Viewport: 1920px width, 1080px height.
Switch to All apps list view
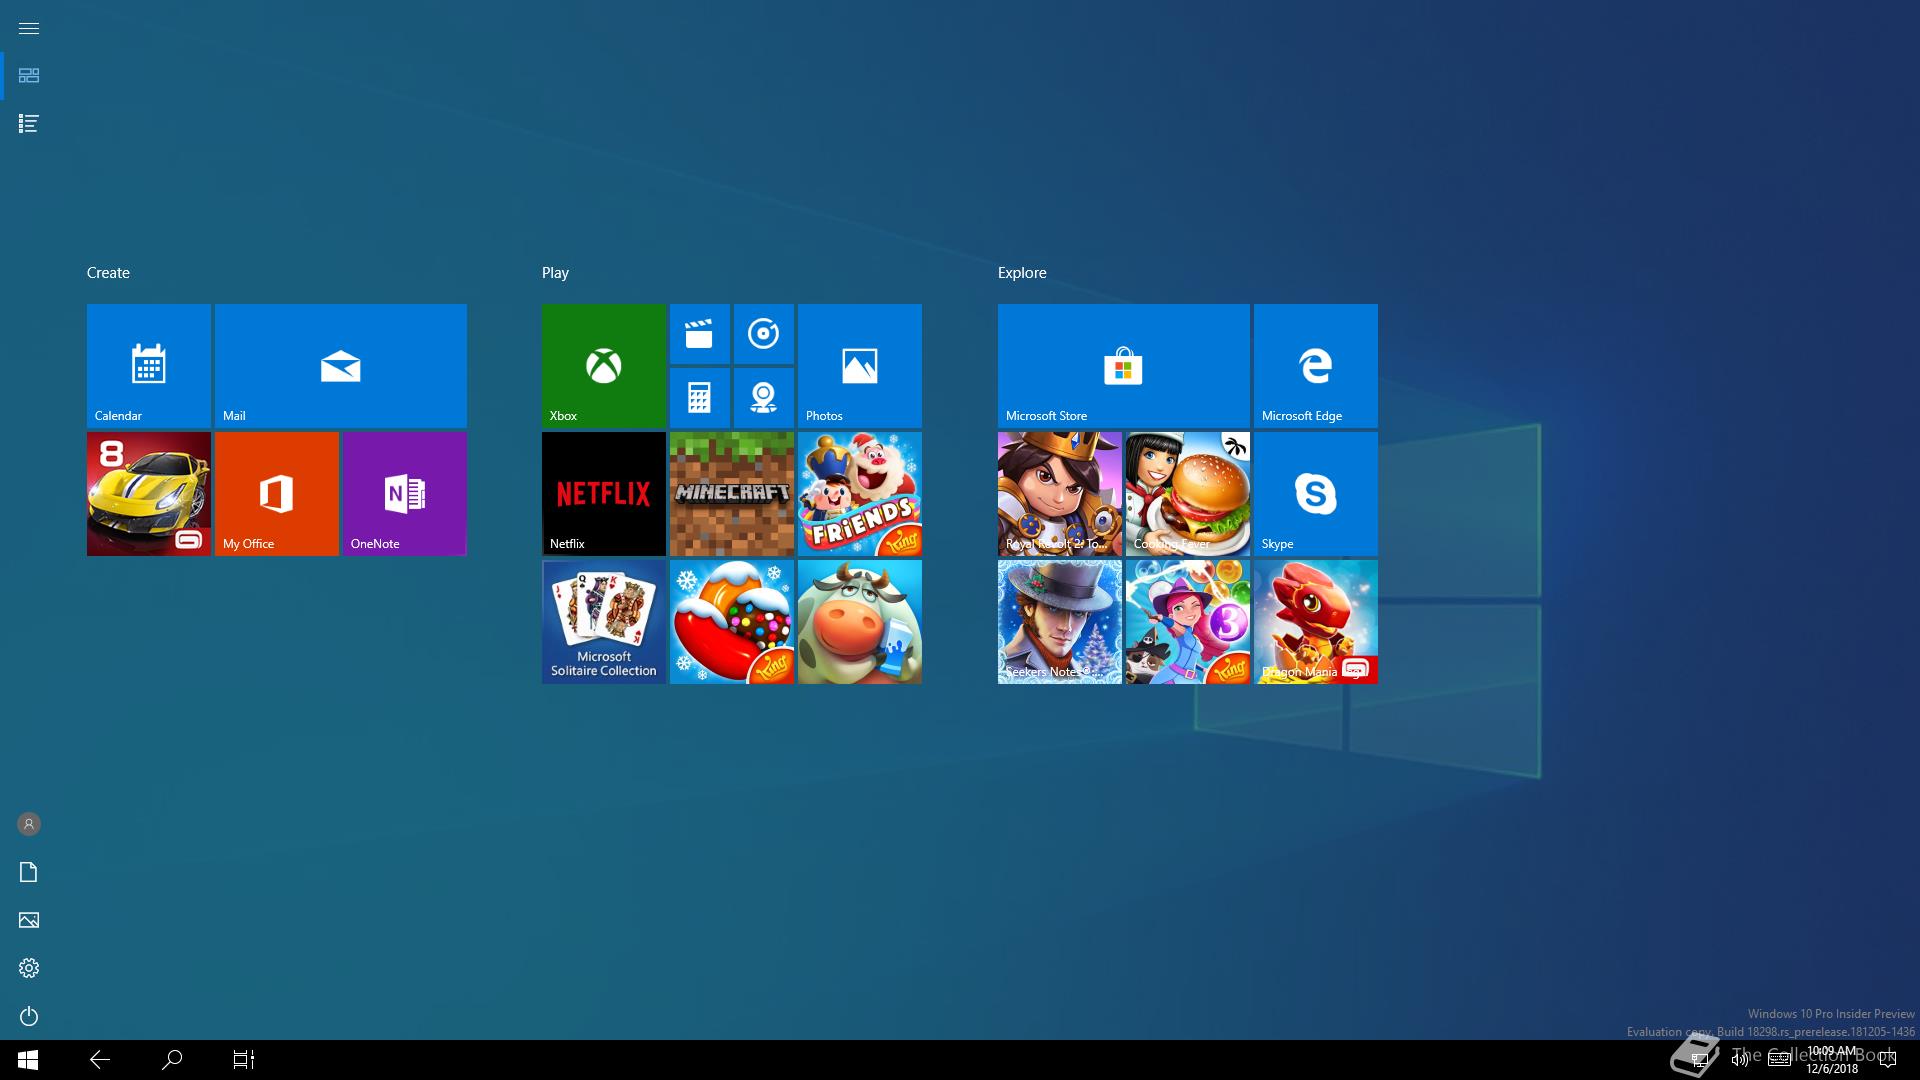pos(29,124)
